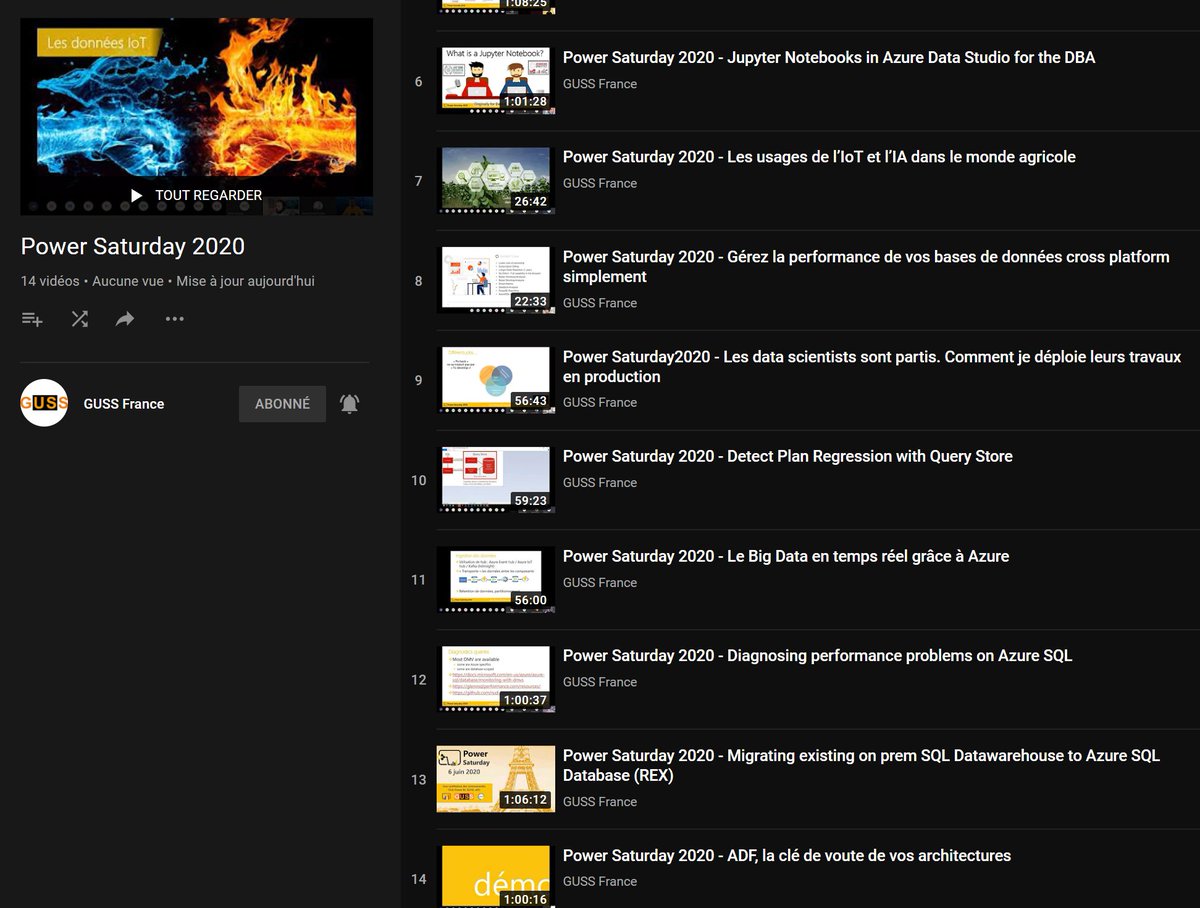Viewport: 1200px width, 908px height.
Task: Open Detect Plan Regression with Query Store title
Action: point(788,456)
